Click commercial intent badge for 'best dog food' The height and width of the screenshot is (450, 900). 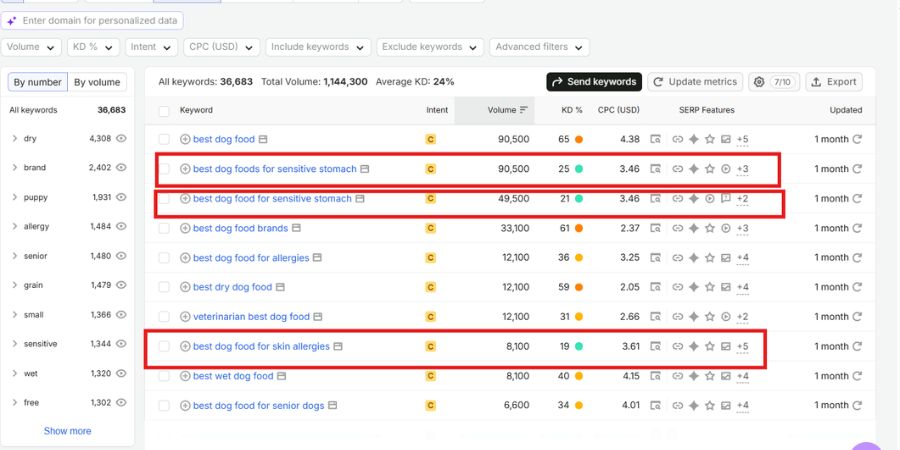tap(430, 139)
